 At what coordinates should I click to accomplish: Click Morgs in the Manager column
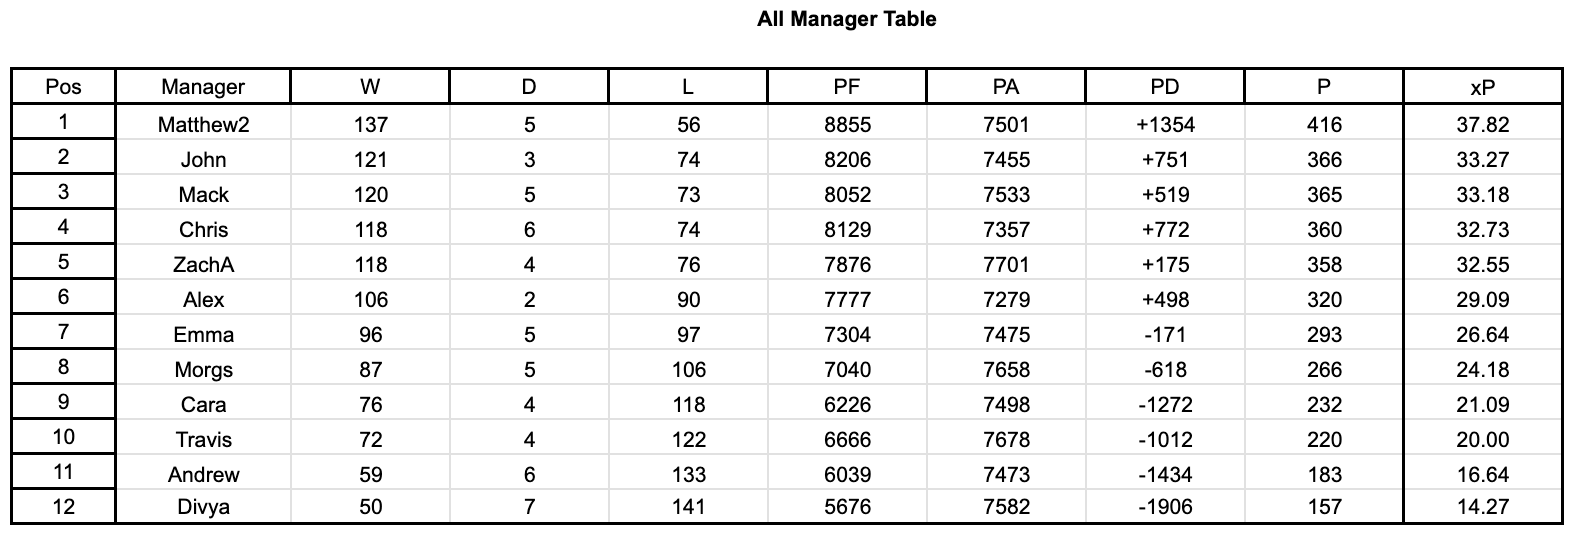(203, 370)
